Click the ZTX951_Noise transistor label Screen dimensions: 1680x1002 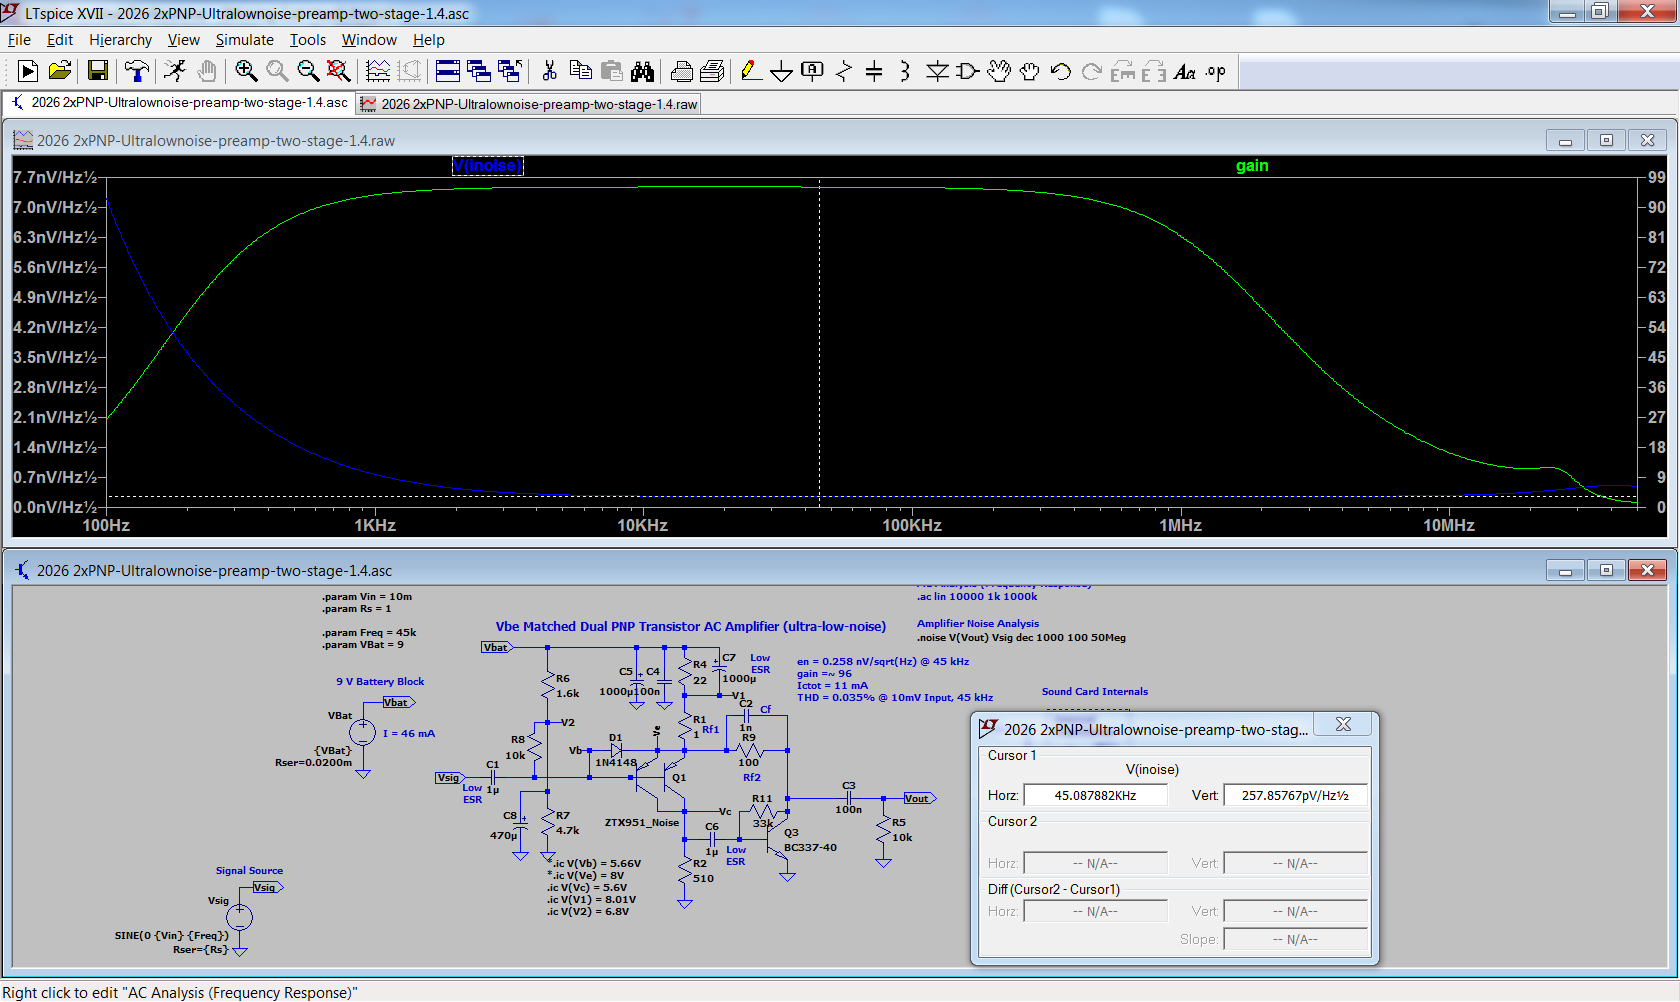click(x=641, y=822)
